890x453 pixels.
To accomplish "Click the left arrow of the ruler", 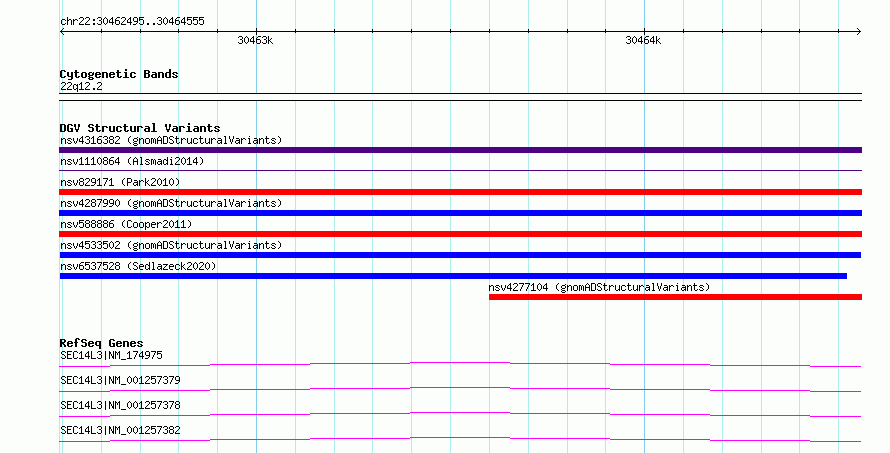I will (x=62, y=31).
